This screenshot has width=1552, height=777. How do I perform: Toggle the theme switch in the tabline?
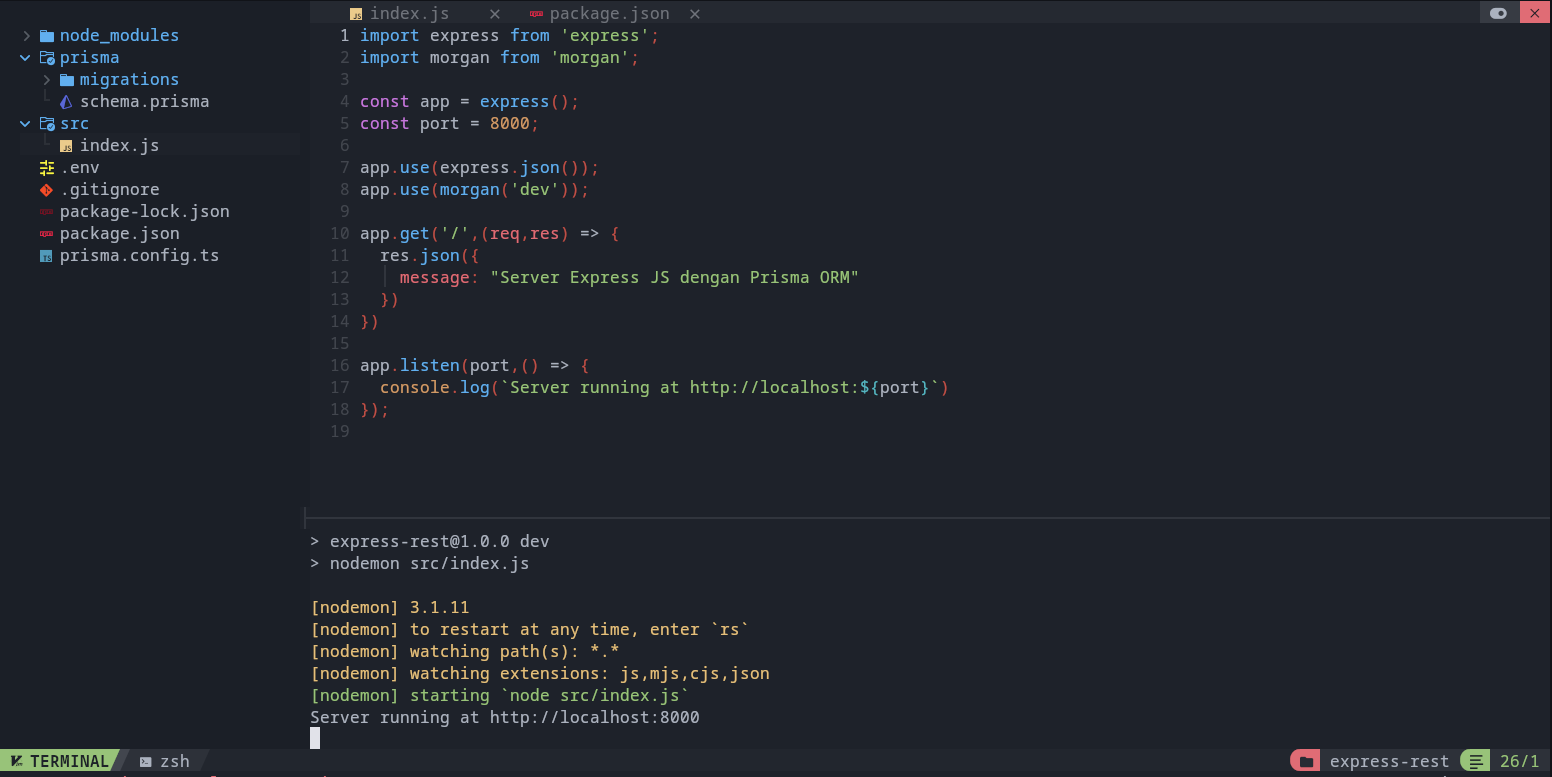coord(1498,13)
